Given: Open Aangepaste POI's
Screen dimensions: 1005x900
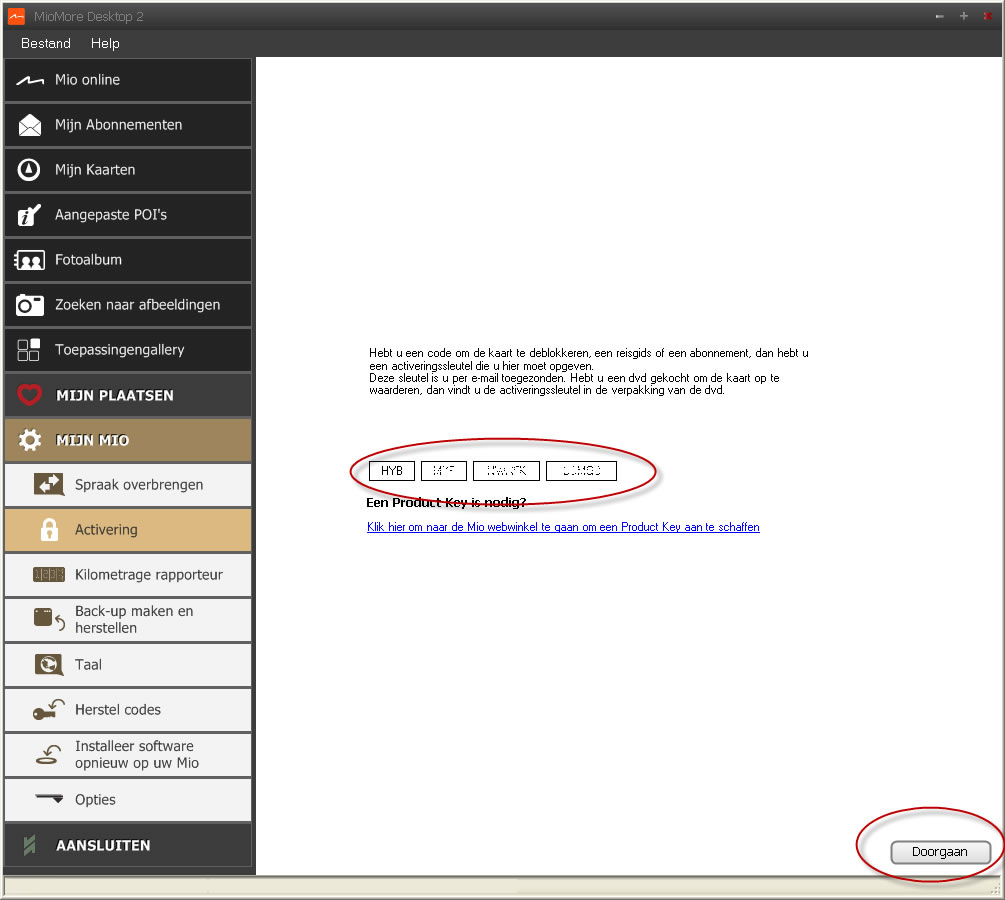Looking at the screenshot, I should (x=128, y=215).
